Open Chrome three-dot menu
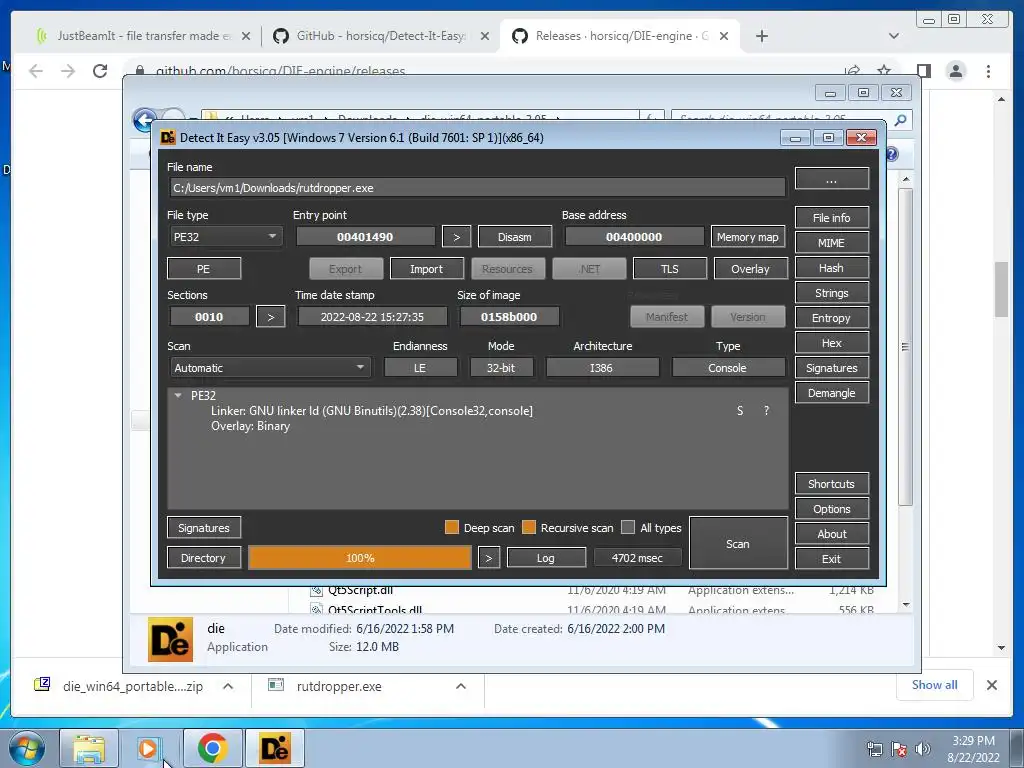The height and width of the screenshot is (768, 1024). point(988,71)
